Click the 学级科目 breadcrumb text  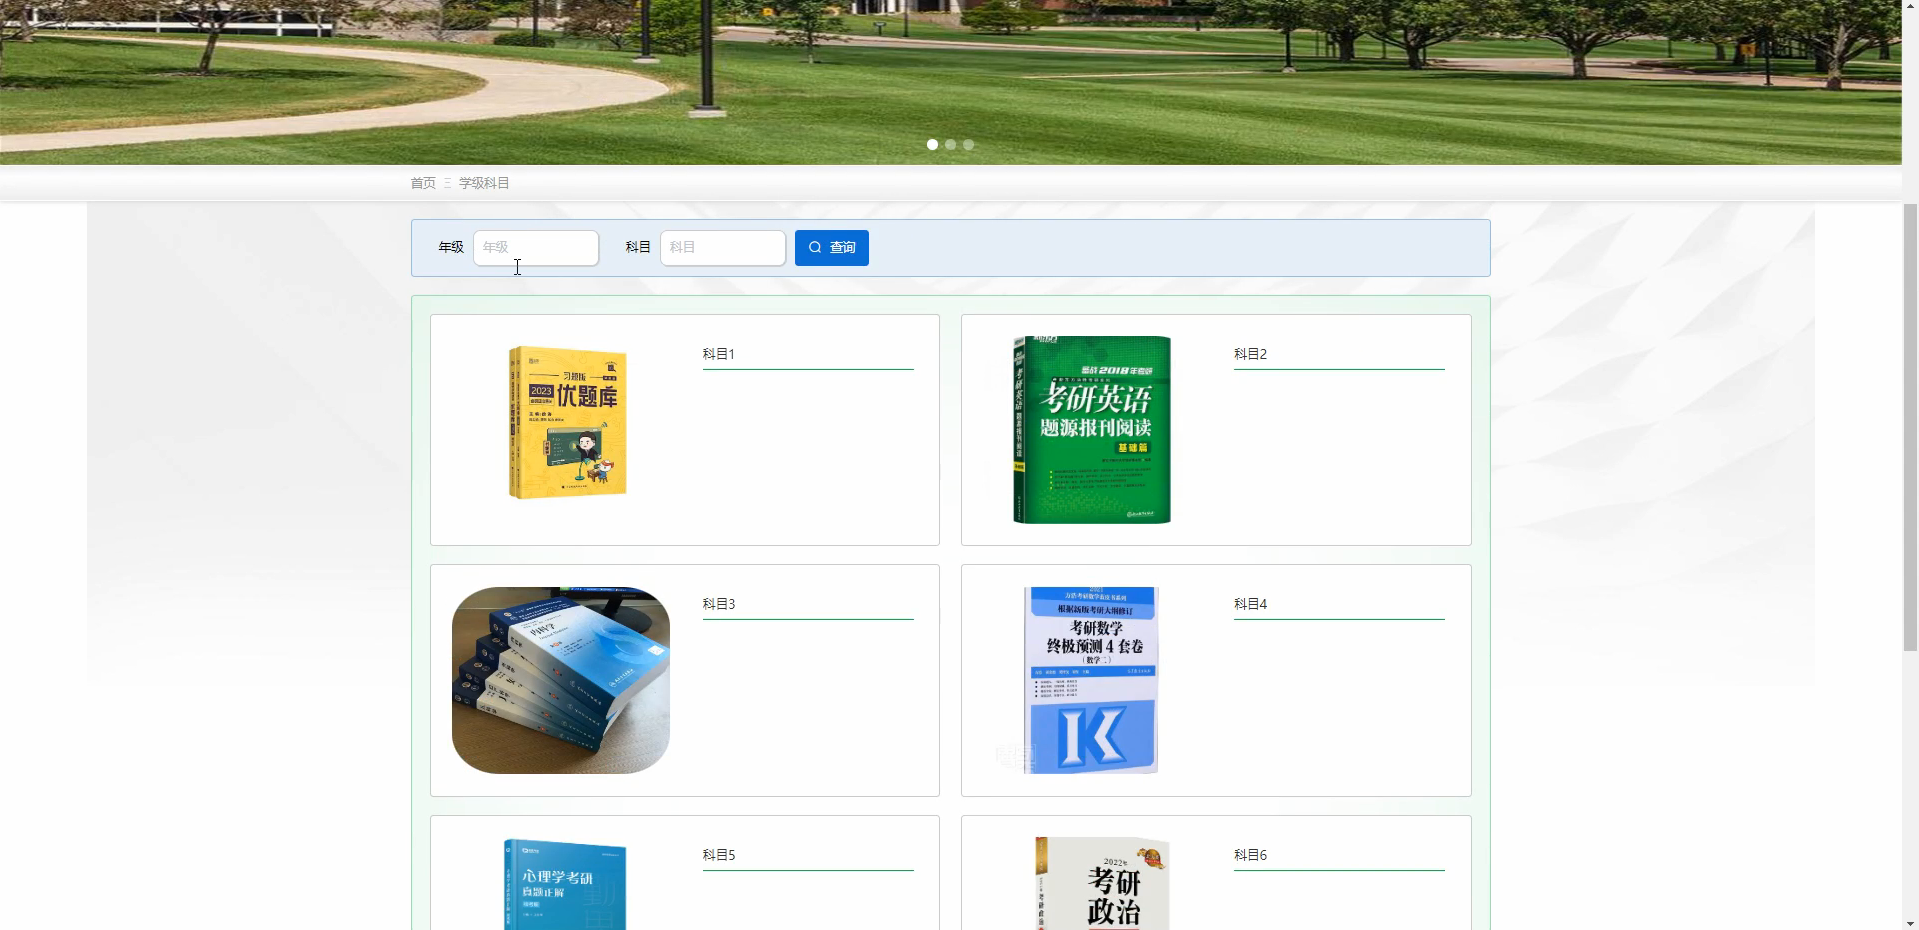pyautogui.click(x=484, y=183)
